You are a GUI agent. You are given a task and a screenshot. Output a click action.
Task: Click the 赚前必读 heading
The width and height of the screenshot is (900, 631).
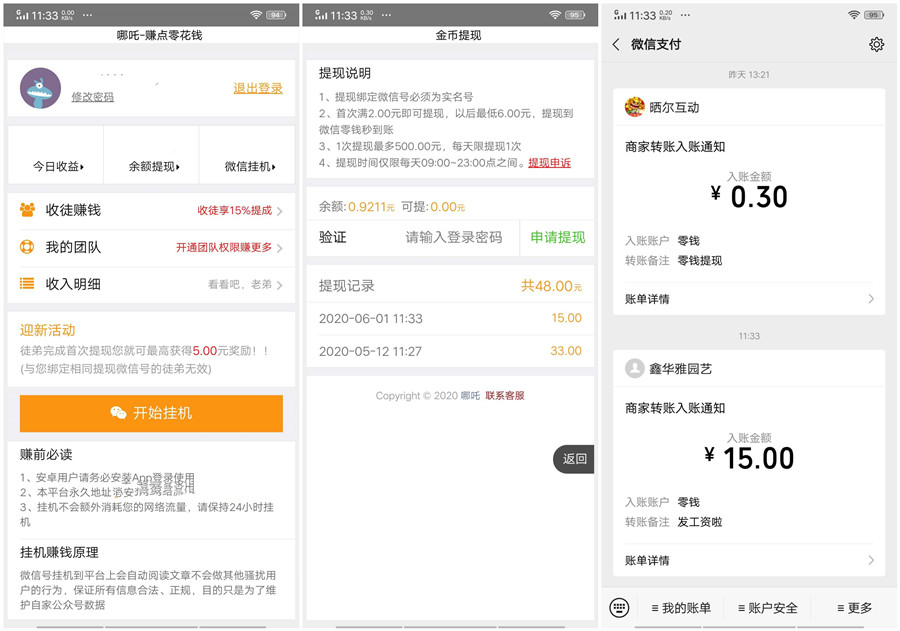(x=46, y=455)
